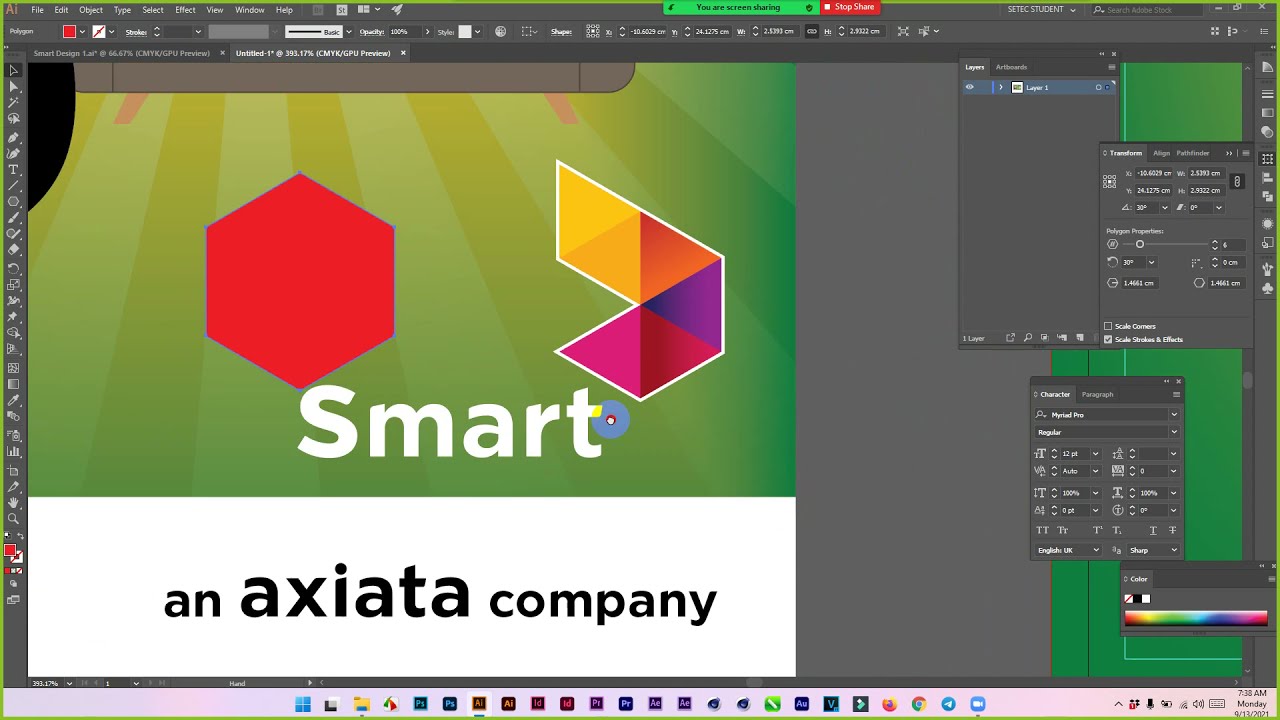Select the Direct Selection tool
1280x720 pixels.
click(x=13, y=87)
